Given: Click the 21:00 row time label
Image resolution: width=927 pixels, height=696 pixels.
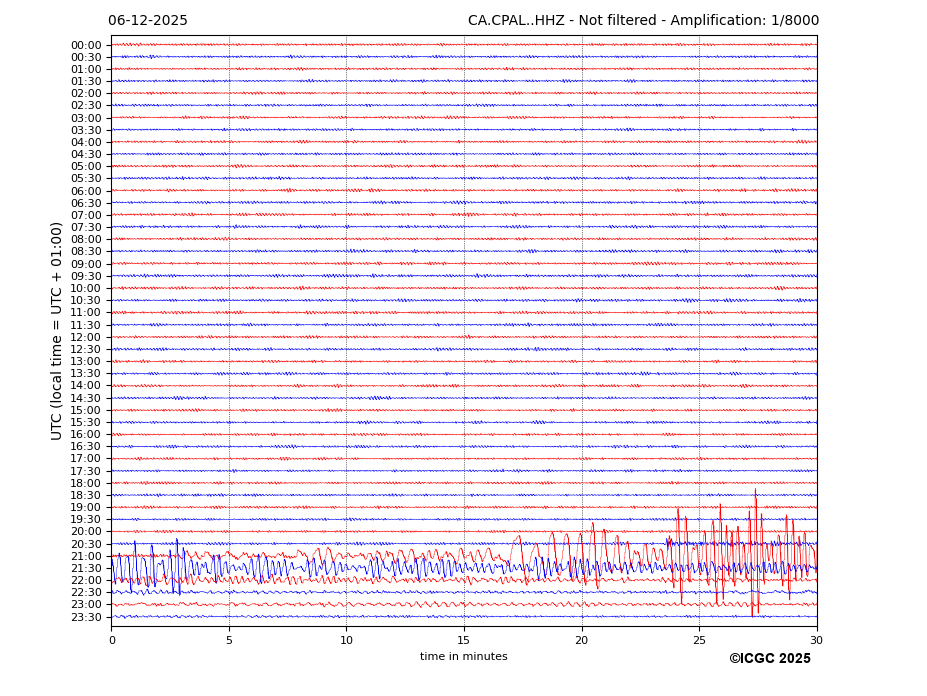Looking at the screenshot, I should (x=86, y=556).
